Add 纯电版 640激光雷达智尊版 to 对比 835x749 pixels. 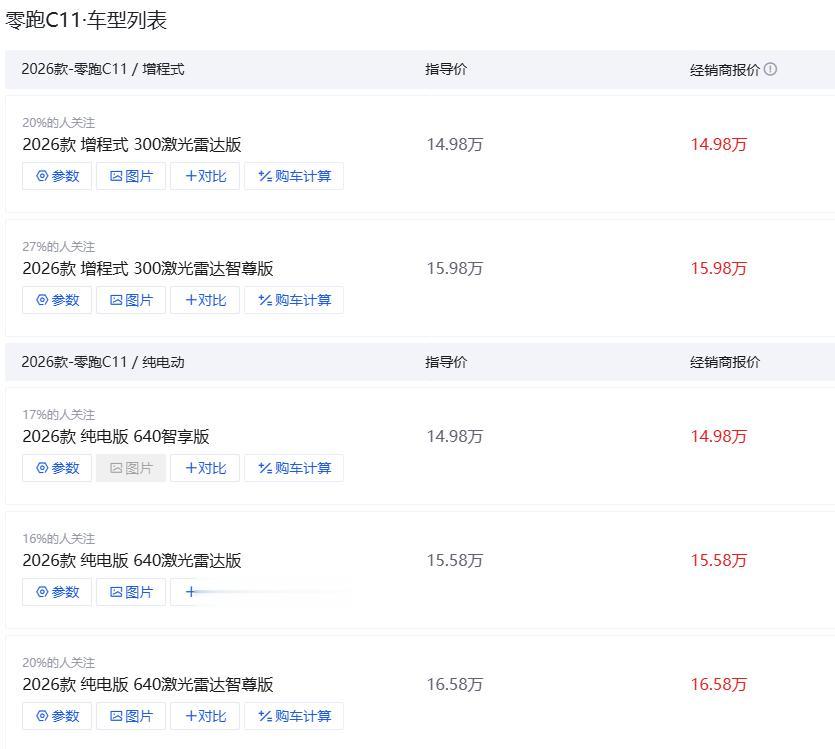[x=205, y=716]
